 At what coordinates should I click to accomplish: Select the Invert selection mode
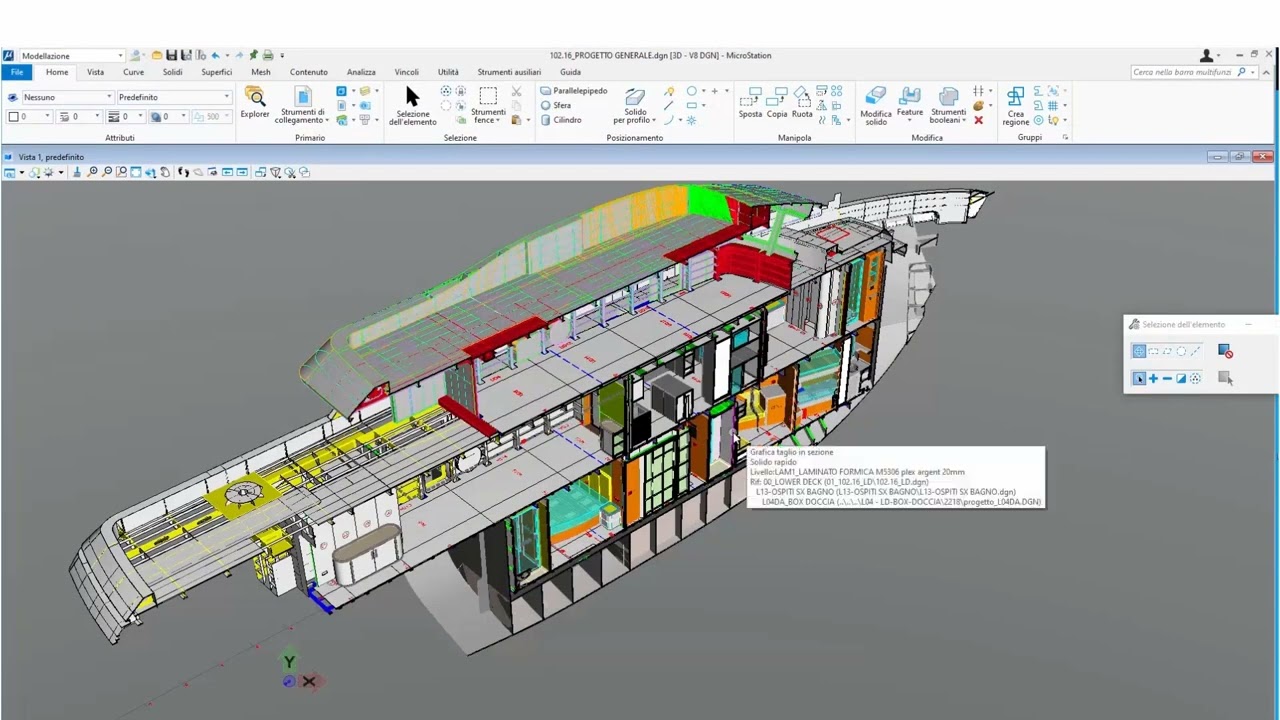(x=1181, y=378)
